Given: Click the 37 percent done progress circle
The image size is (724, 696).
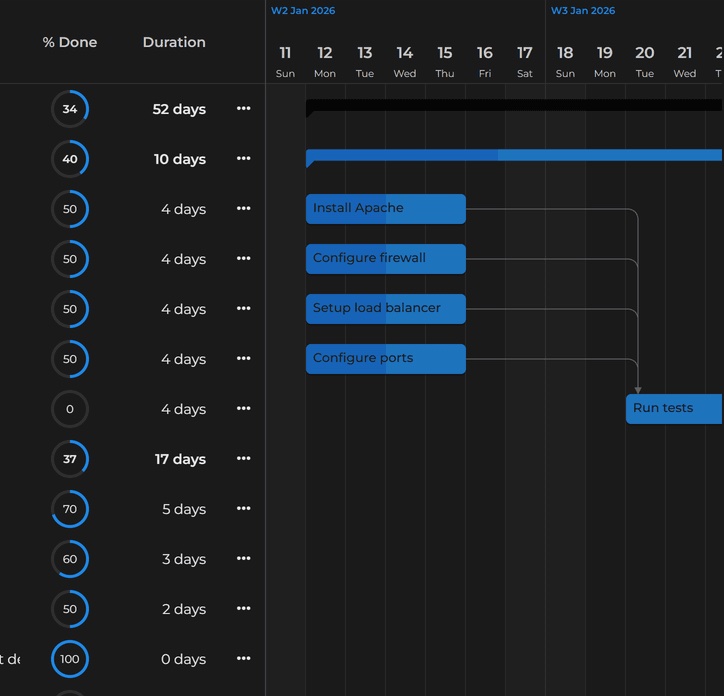Looking at the screenshot, I should click(70, 459).
